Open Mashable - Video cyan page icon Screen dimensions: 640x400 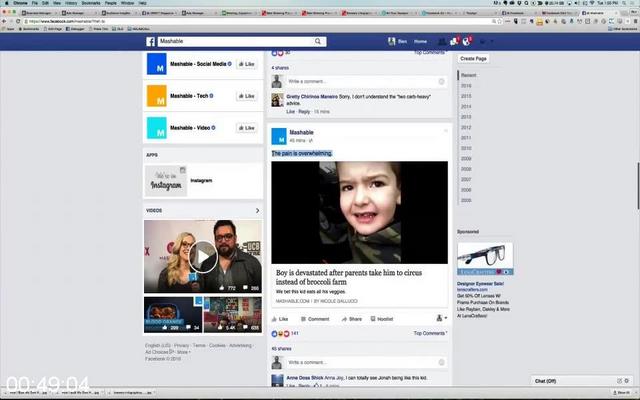(157, 128)
